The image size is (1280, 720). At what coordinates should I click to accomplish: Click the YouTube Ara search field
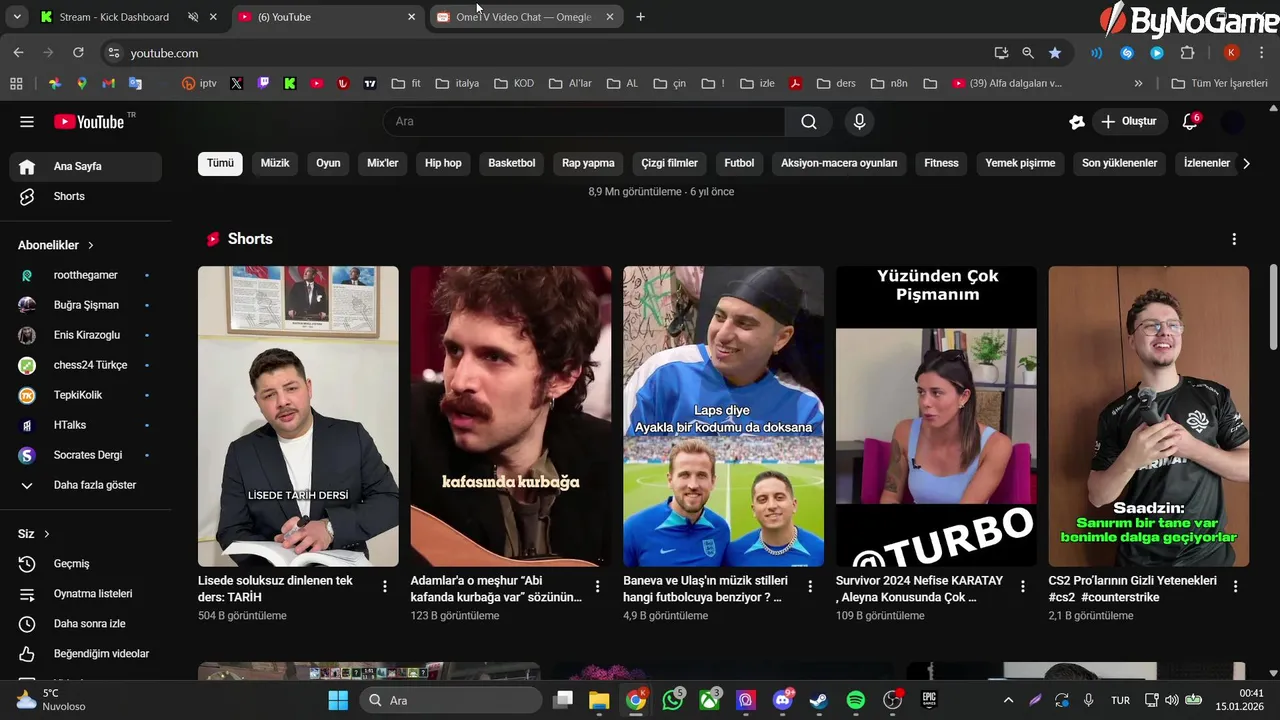[x=584, y=122]
